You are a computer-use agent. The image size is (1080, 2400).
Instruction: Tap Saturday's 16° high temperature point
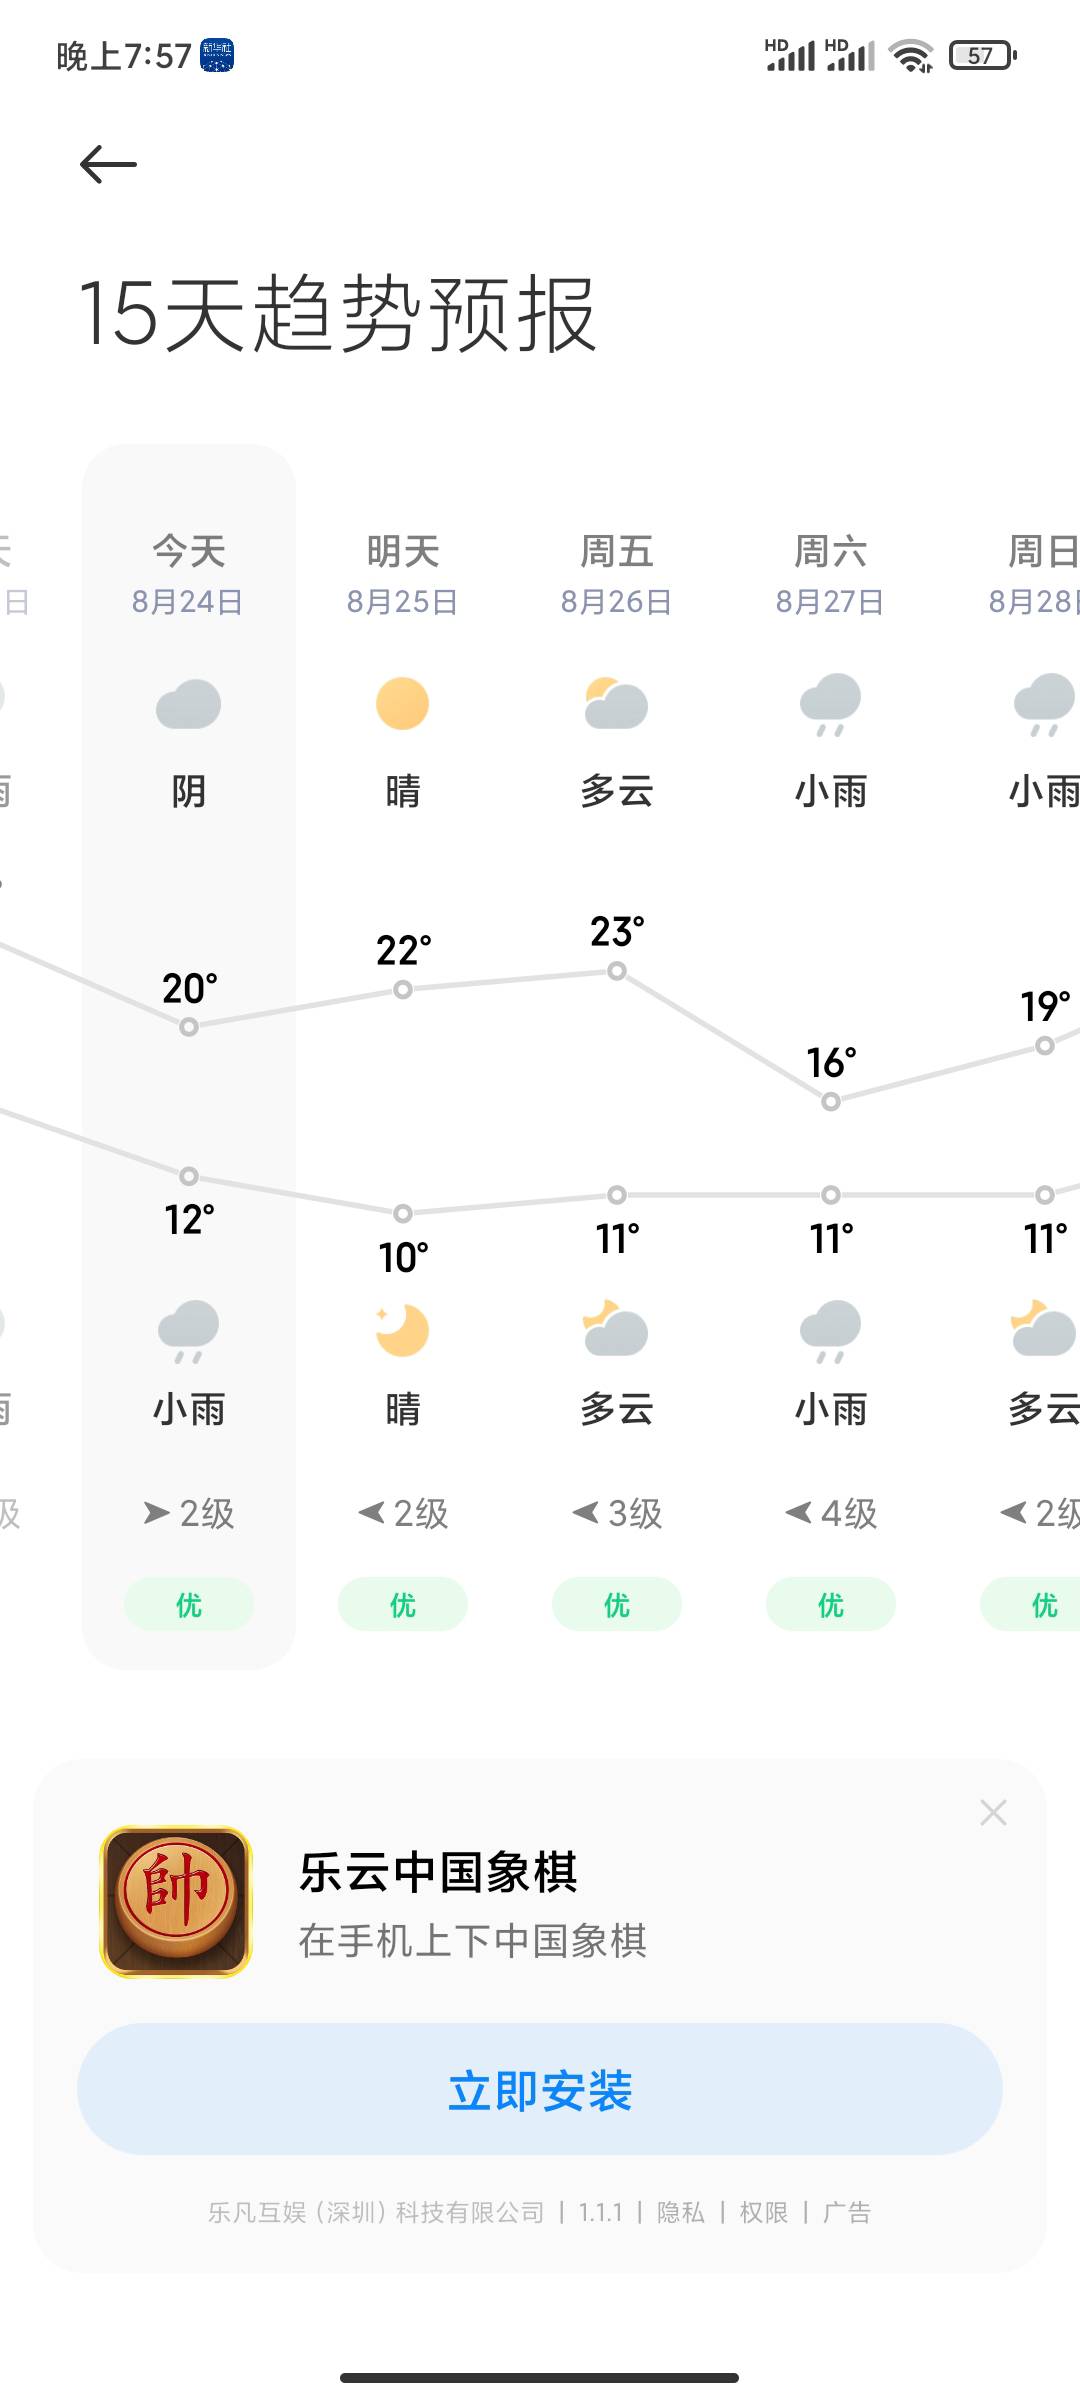pos(830,1101)
